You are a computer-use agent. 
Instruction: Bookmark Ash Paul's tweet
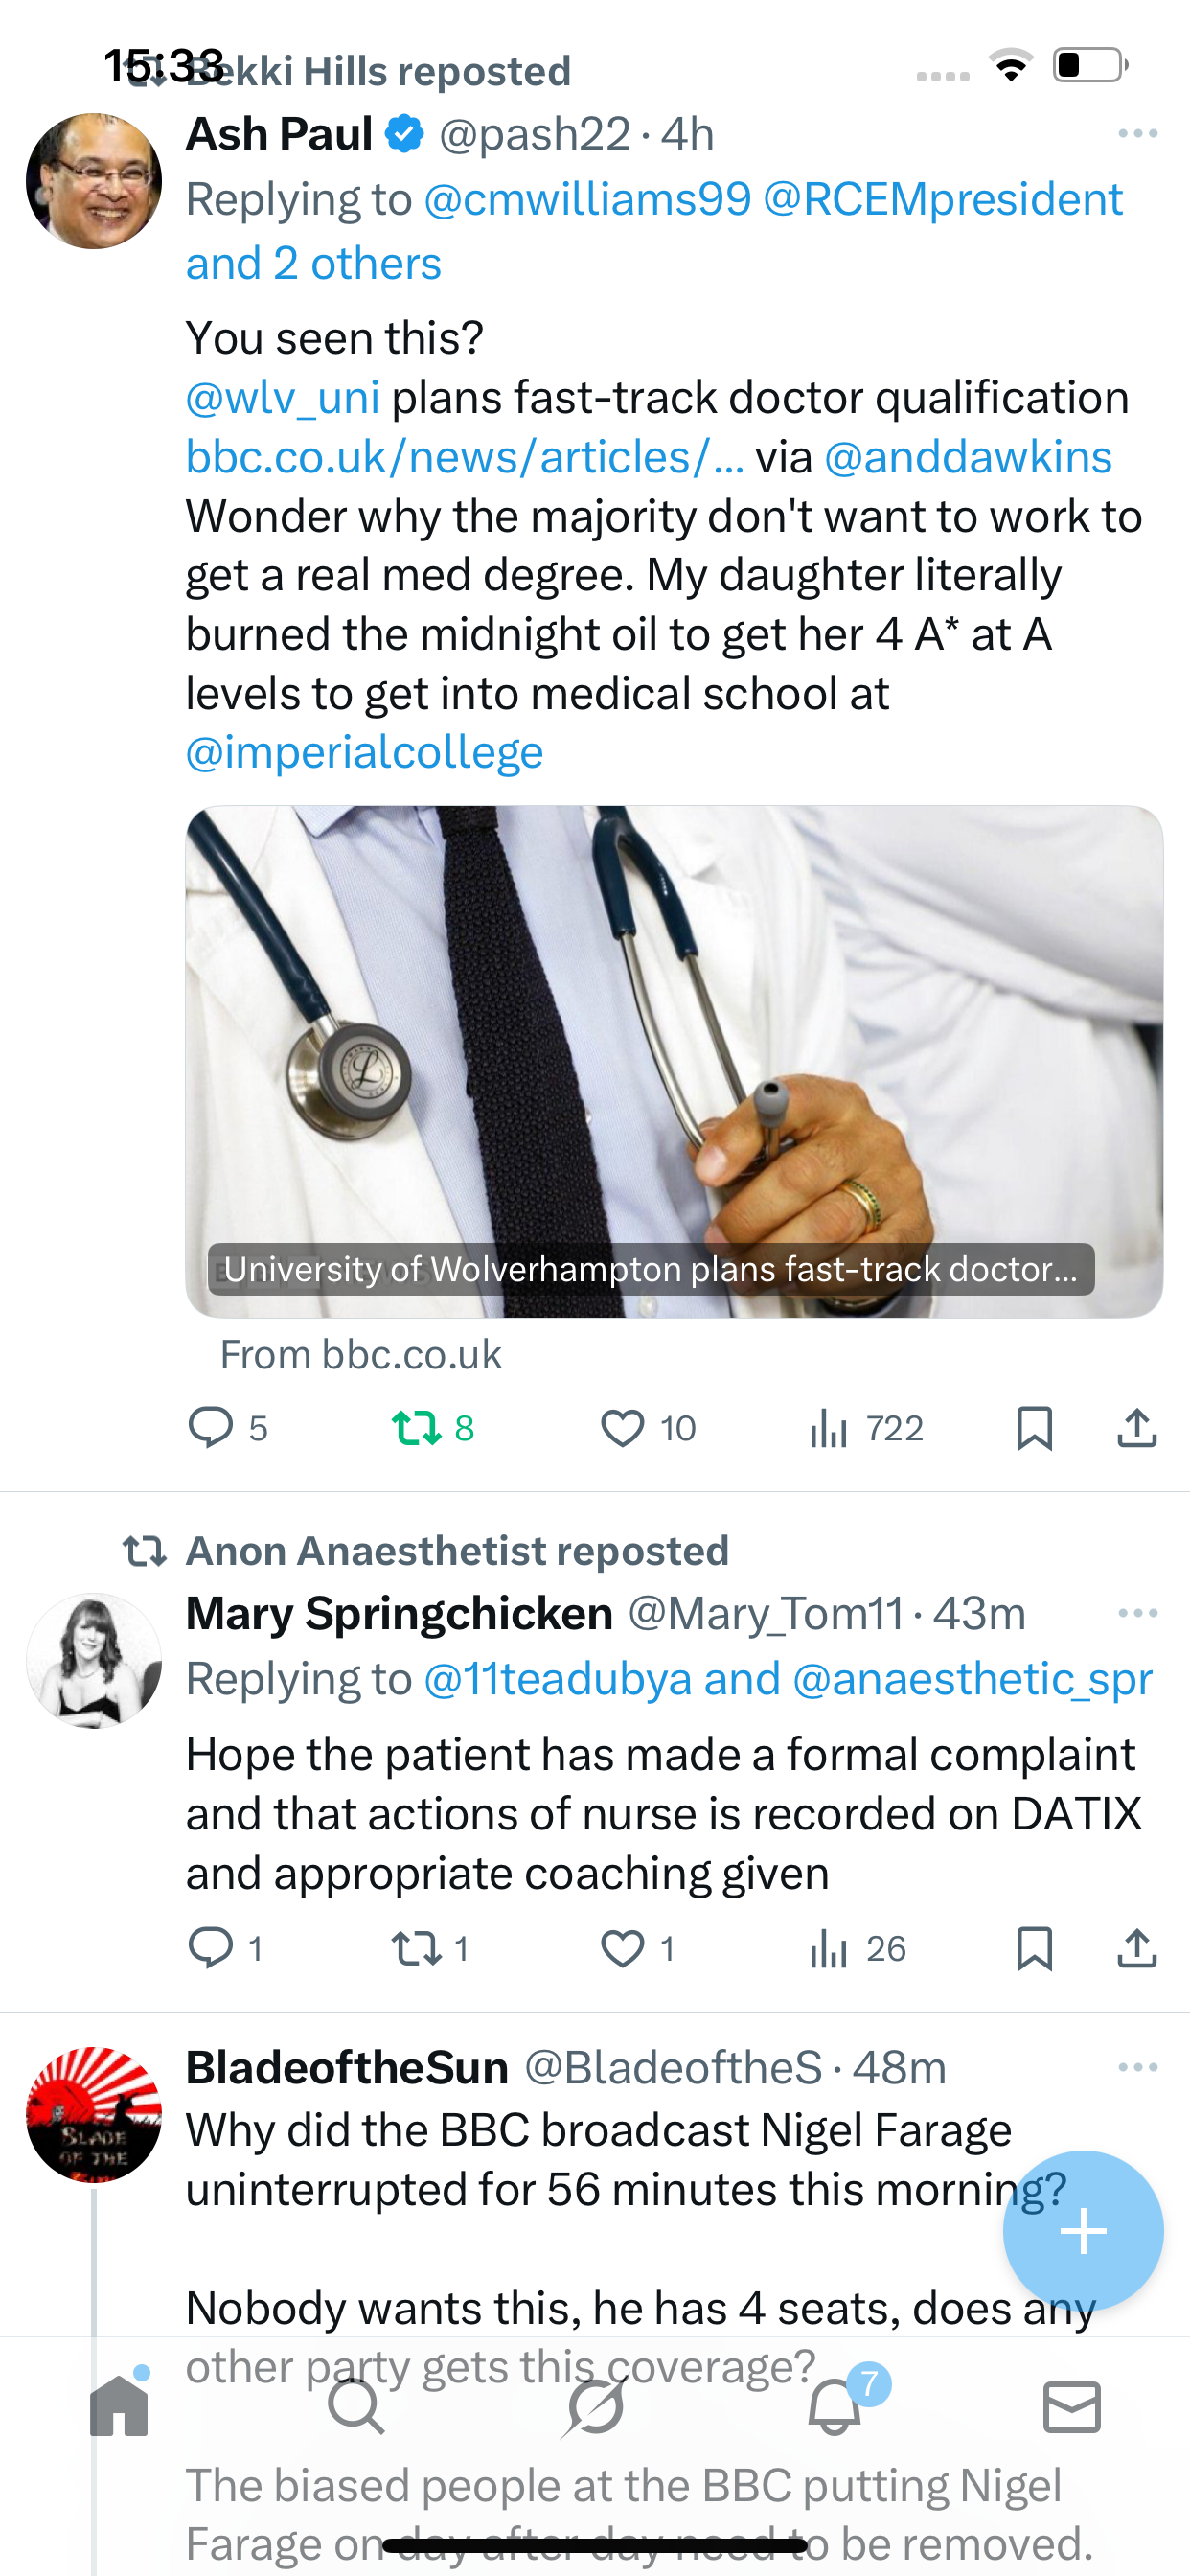pyautogui.click(x=1034, y=1427)
